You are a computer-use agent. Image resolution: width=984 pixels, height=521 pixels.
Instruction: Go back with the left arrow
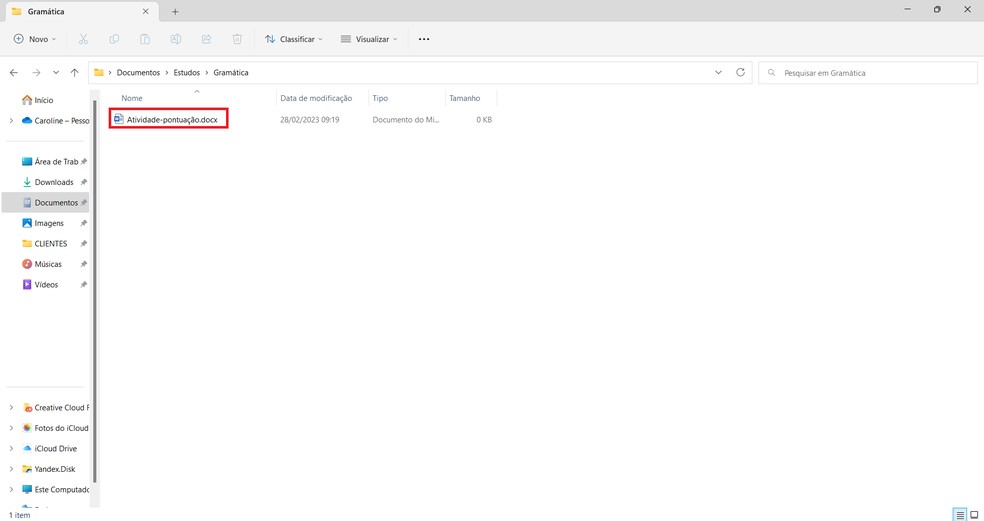point(14,73)
